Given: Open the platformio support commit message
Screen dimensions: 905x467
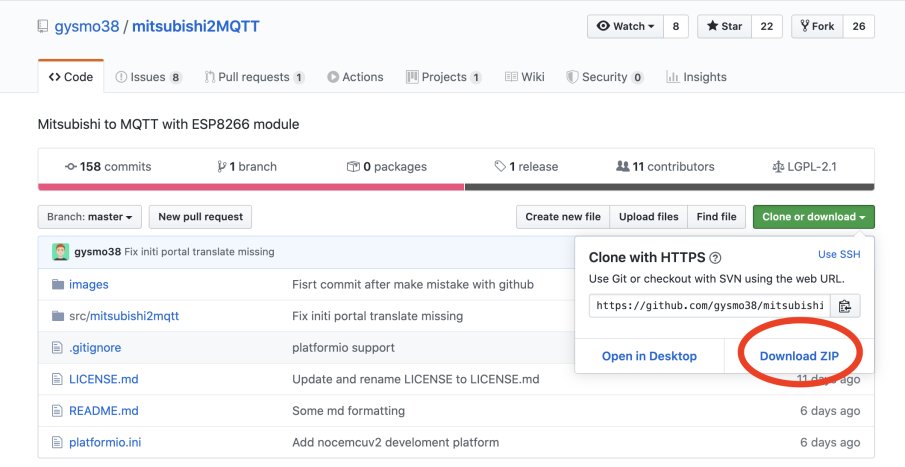Looking at the screenshot, I should (x=343, y=348).
